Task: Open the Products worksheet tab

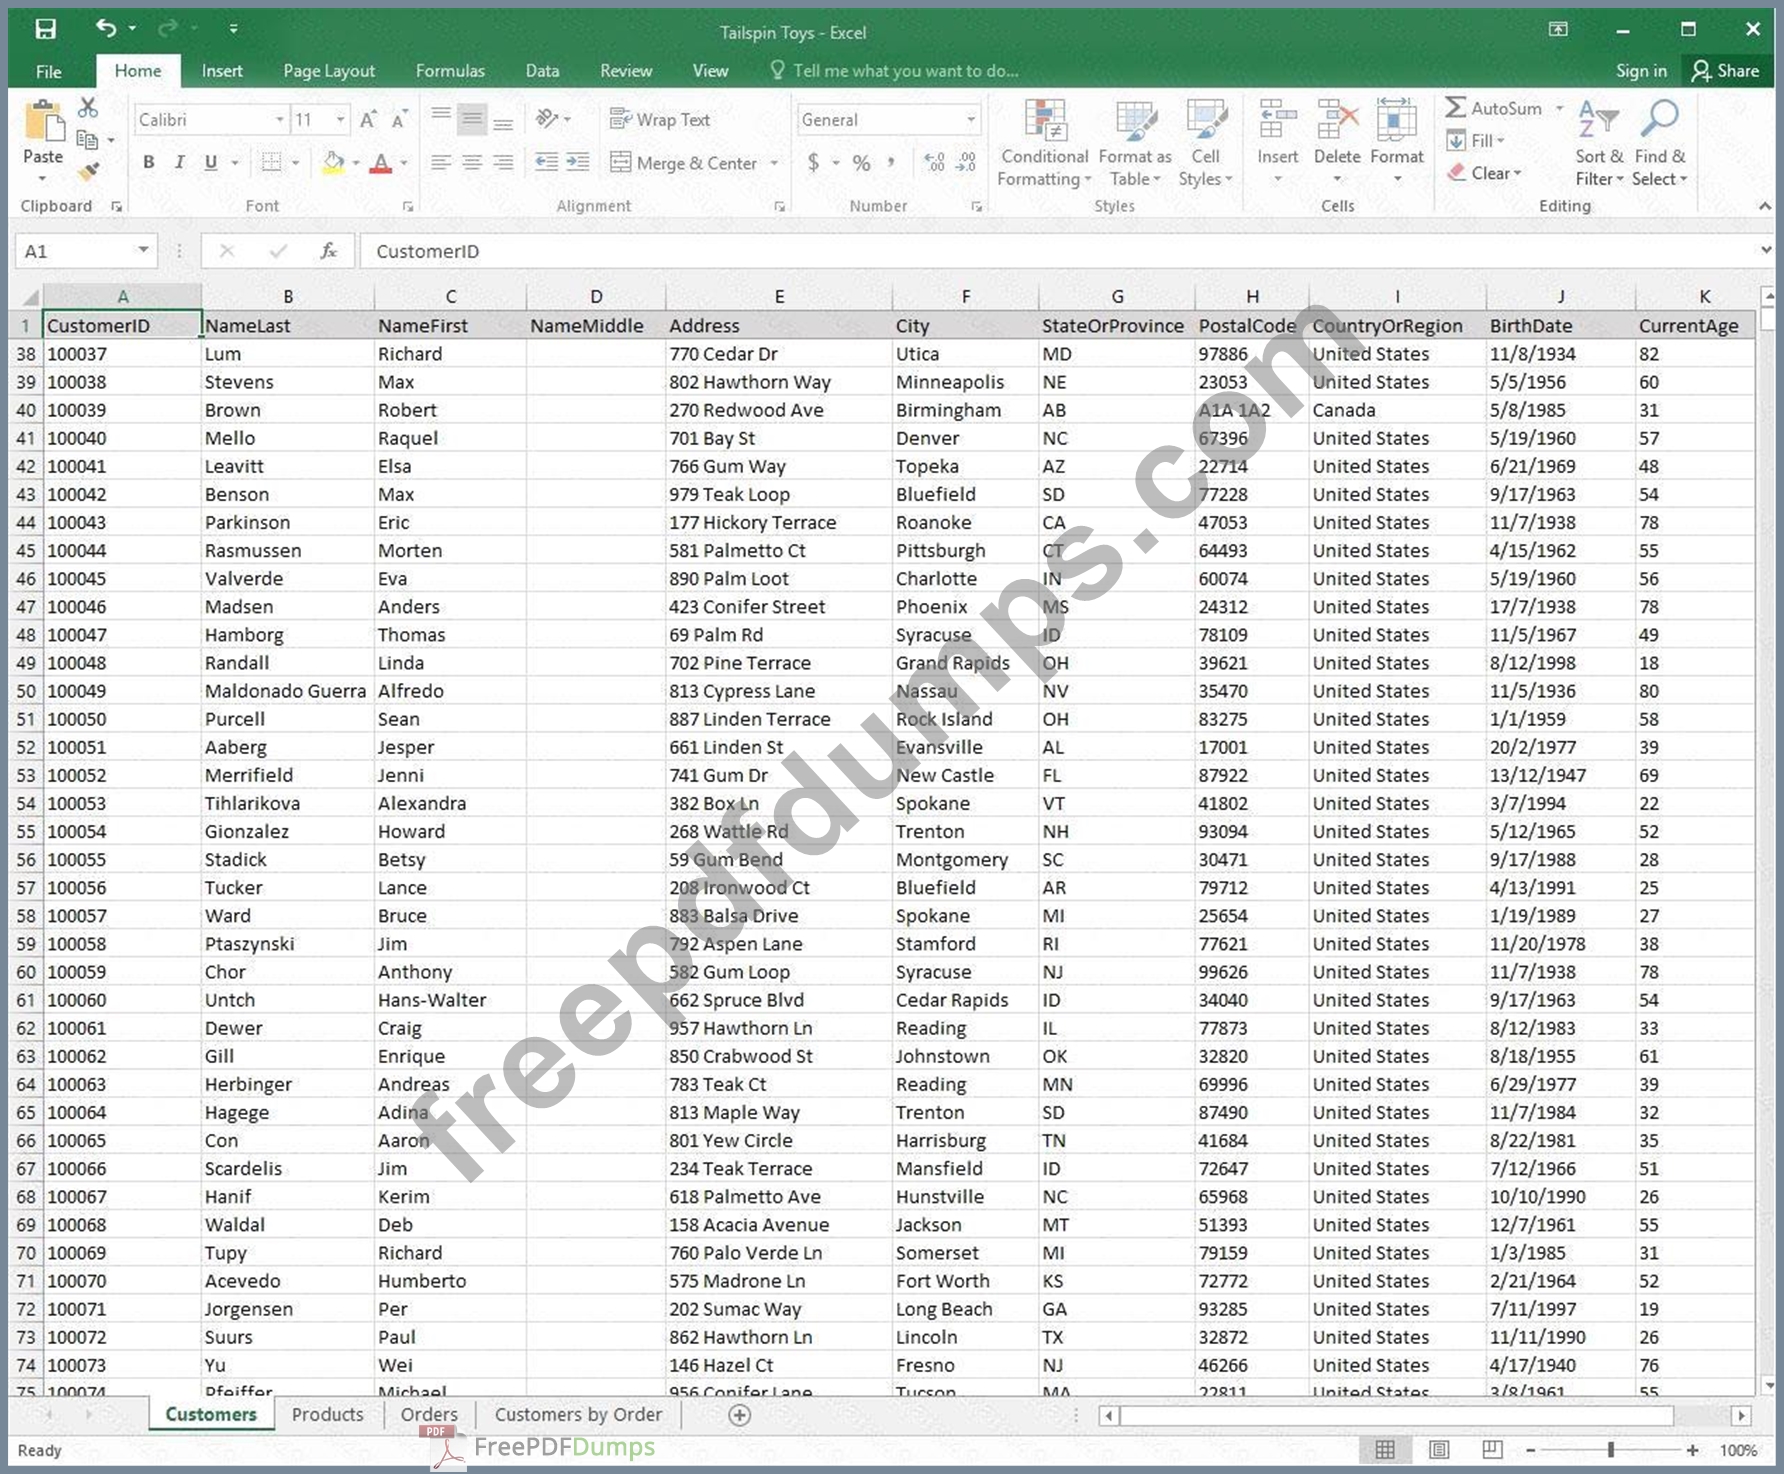Action: click(327, 1414)
